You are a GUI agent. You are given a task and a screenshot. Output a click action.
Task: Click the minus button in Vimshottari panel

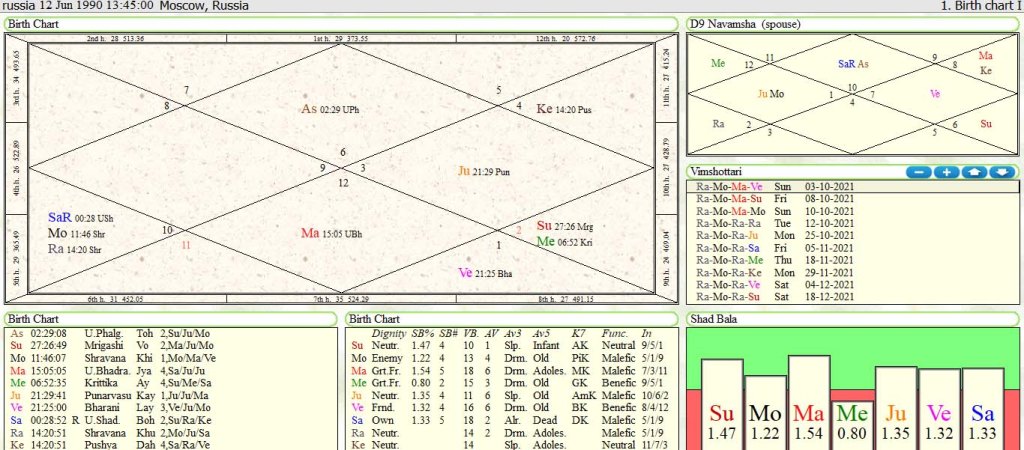click(x=917, y=172)
